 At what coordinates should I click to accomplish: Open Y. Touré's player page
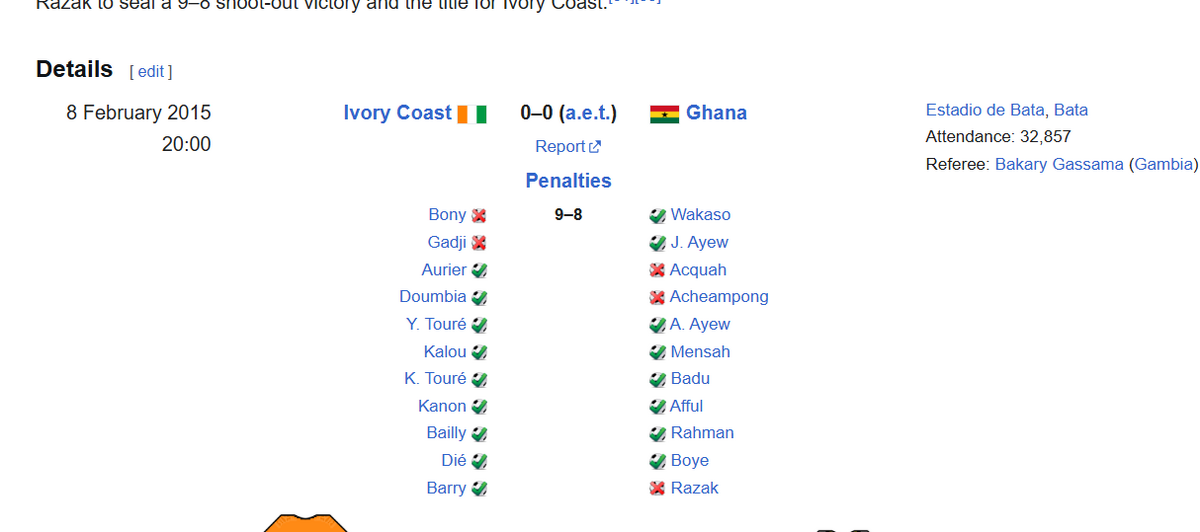[436, 324]
